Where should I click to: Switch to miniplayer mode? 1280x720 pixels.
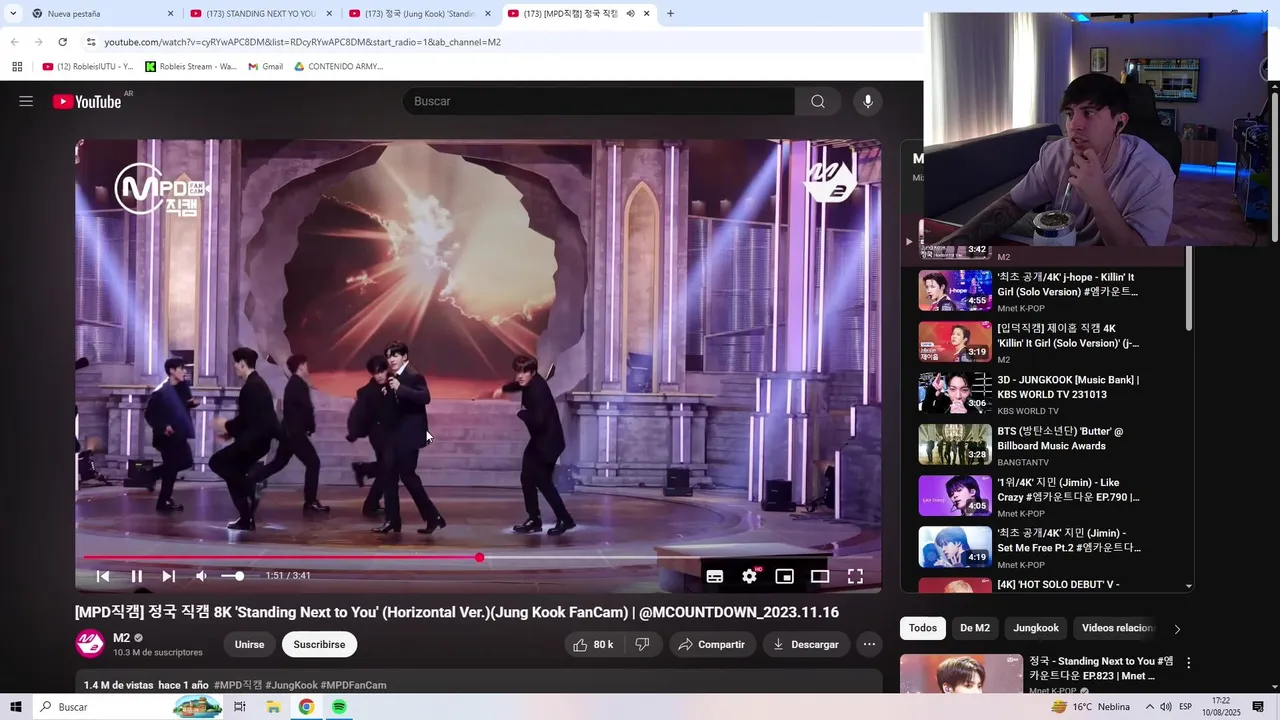tap(785, 576)
